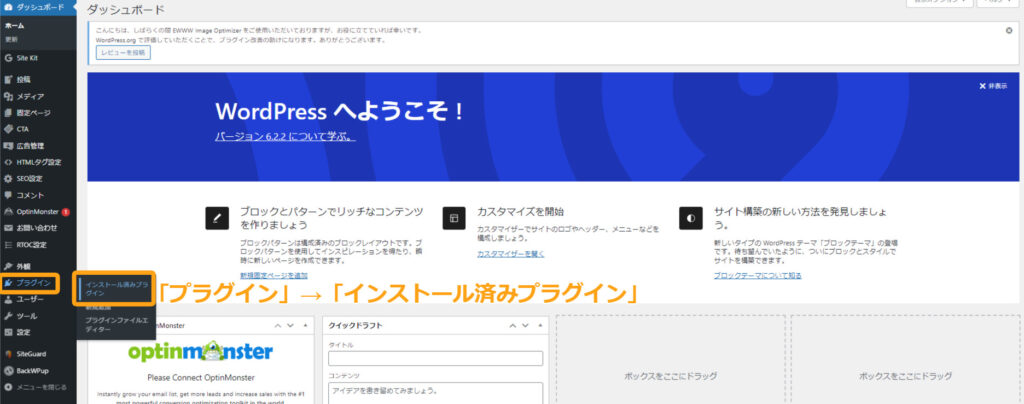Image resolution: width=1024 pixels, height=404 pixels.
Task: Open the 外観 appearance brush icon
Action: click(x=8, y=266)
